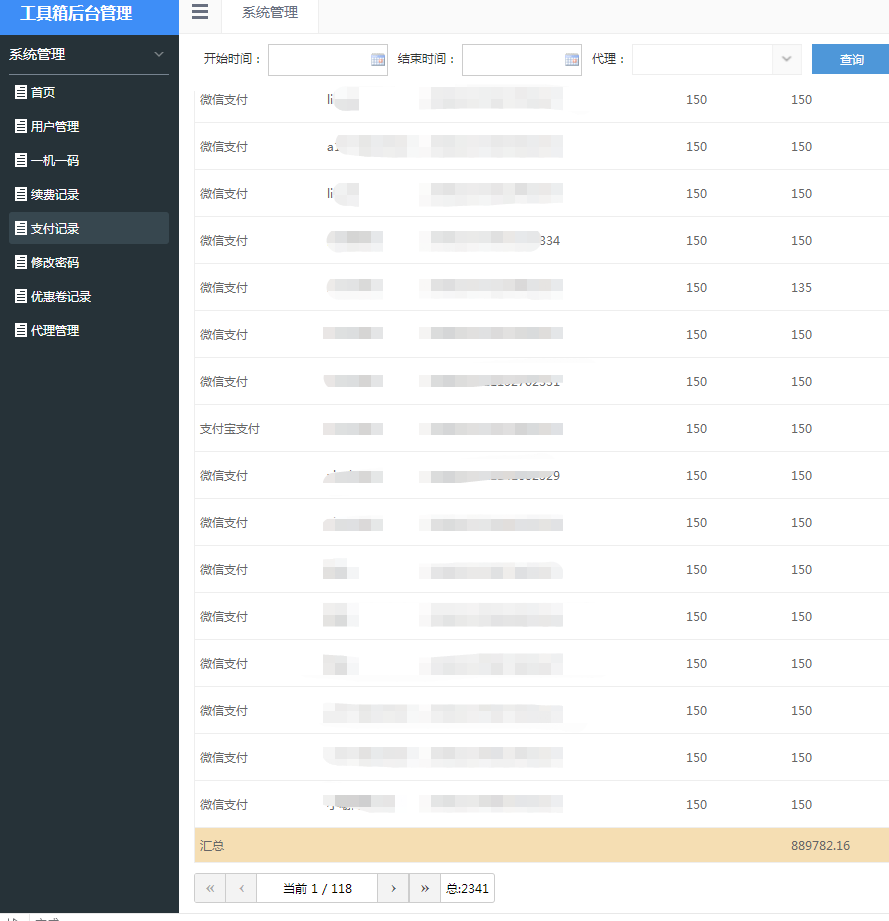Open the 首页 menu item
This screenshot has width=889, height=921.
click(89, 92)
